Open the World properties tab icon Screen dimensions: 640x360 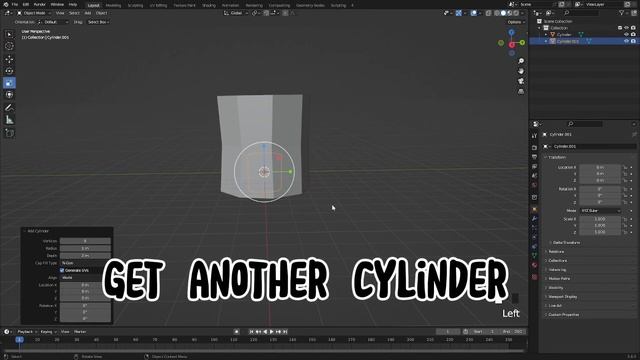[534, 185]
